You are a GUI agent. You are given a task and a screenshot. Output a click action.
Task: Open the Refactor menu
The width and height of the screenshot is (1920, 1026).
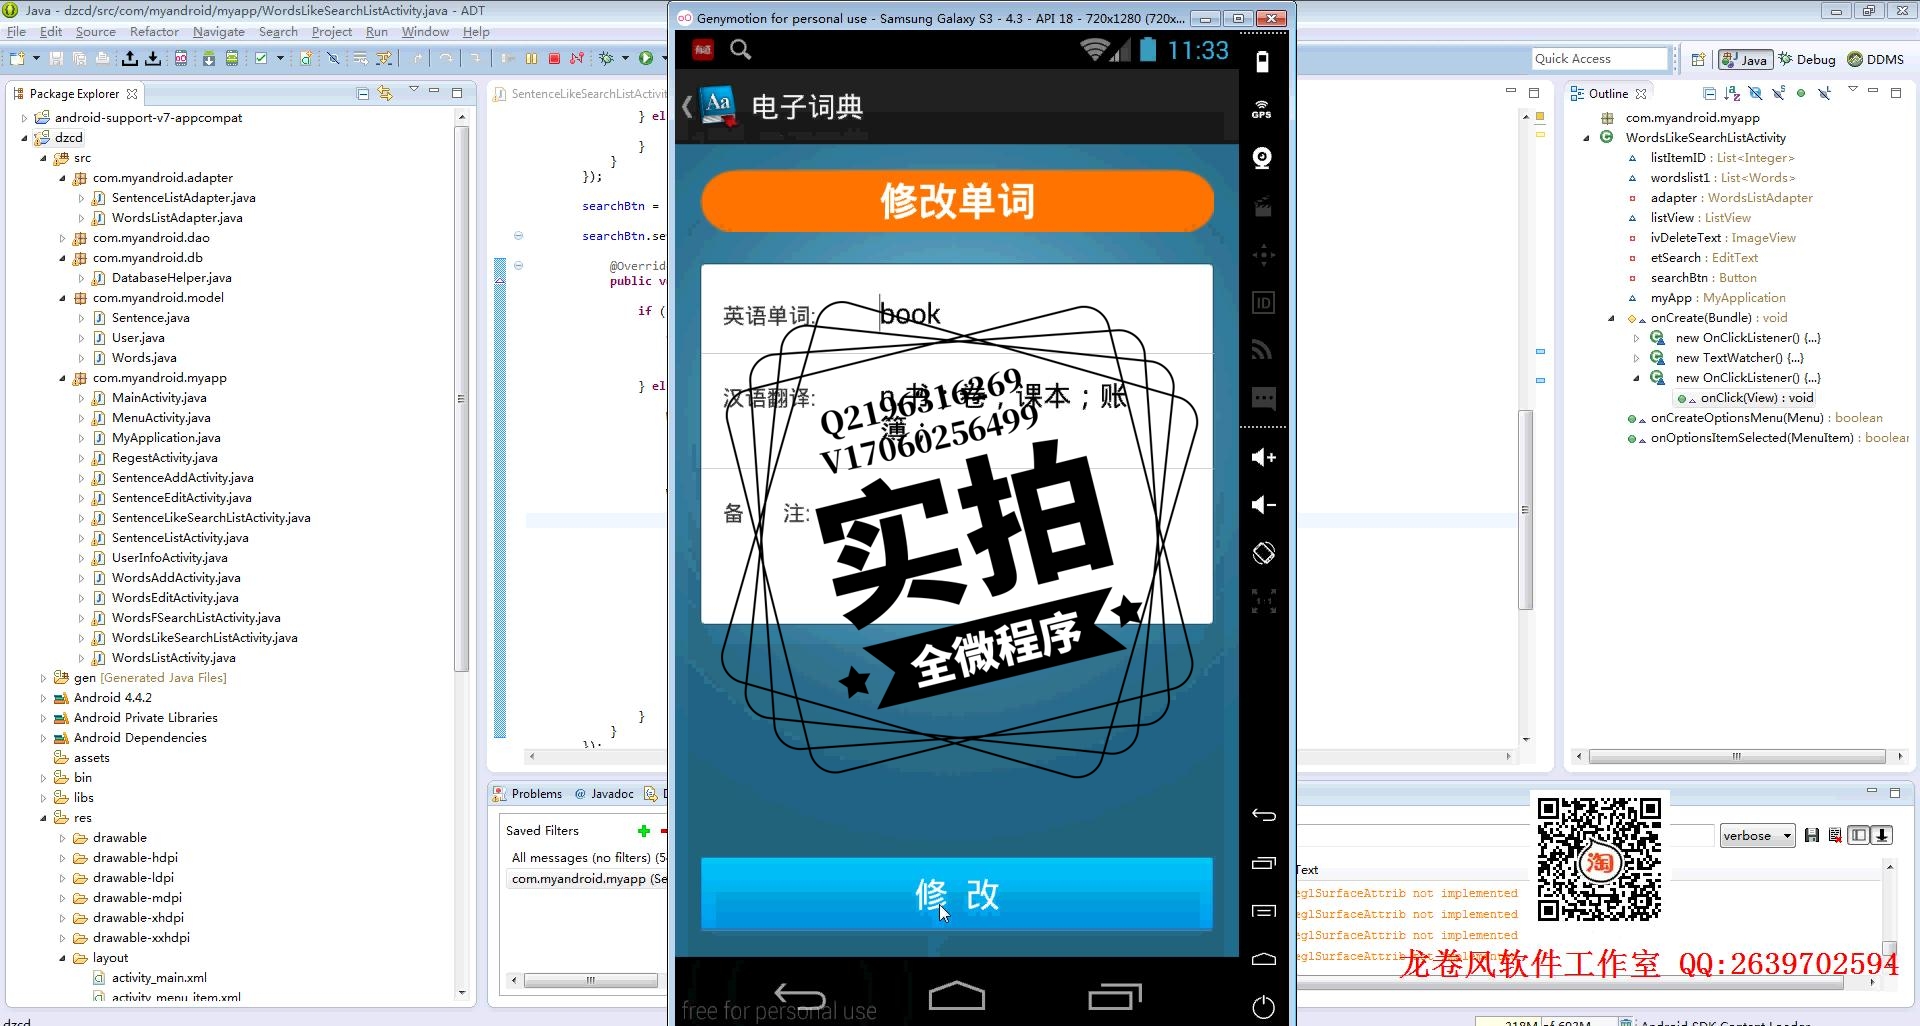[x=154, y=32]
